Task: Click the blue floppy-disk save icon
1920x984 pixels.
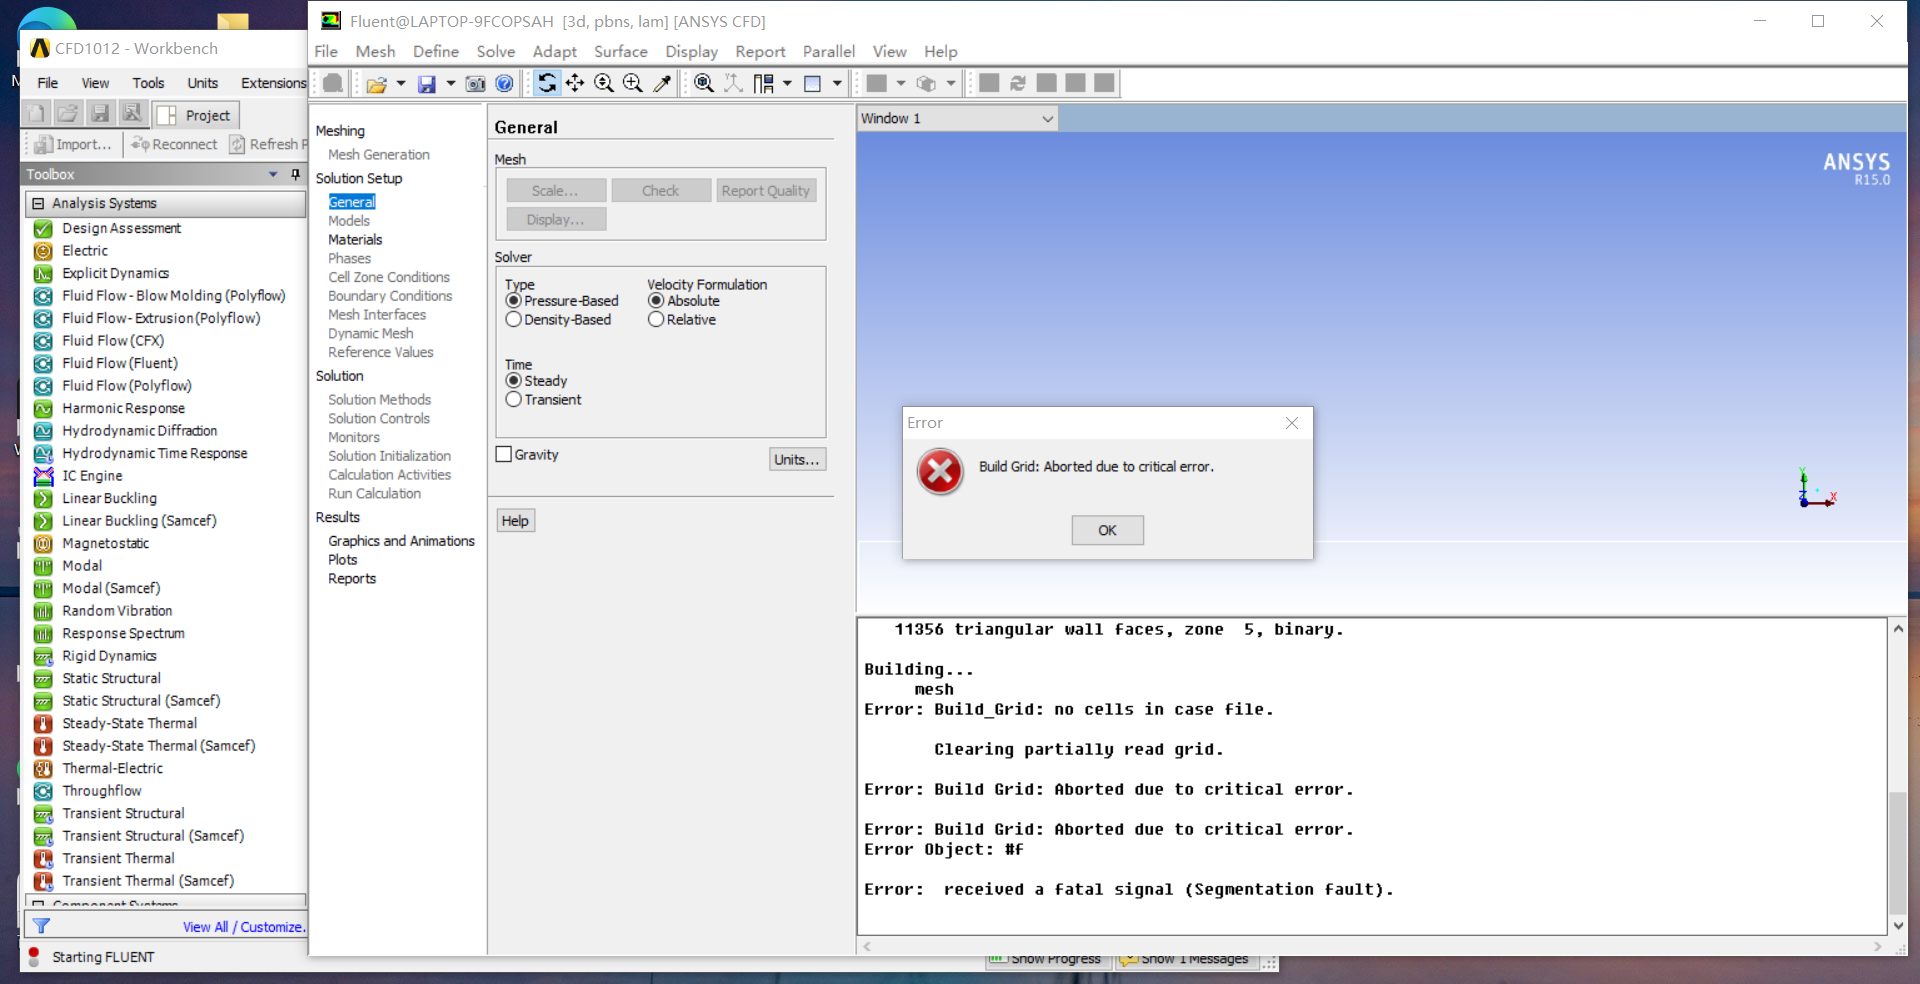Action: point(427,84)
